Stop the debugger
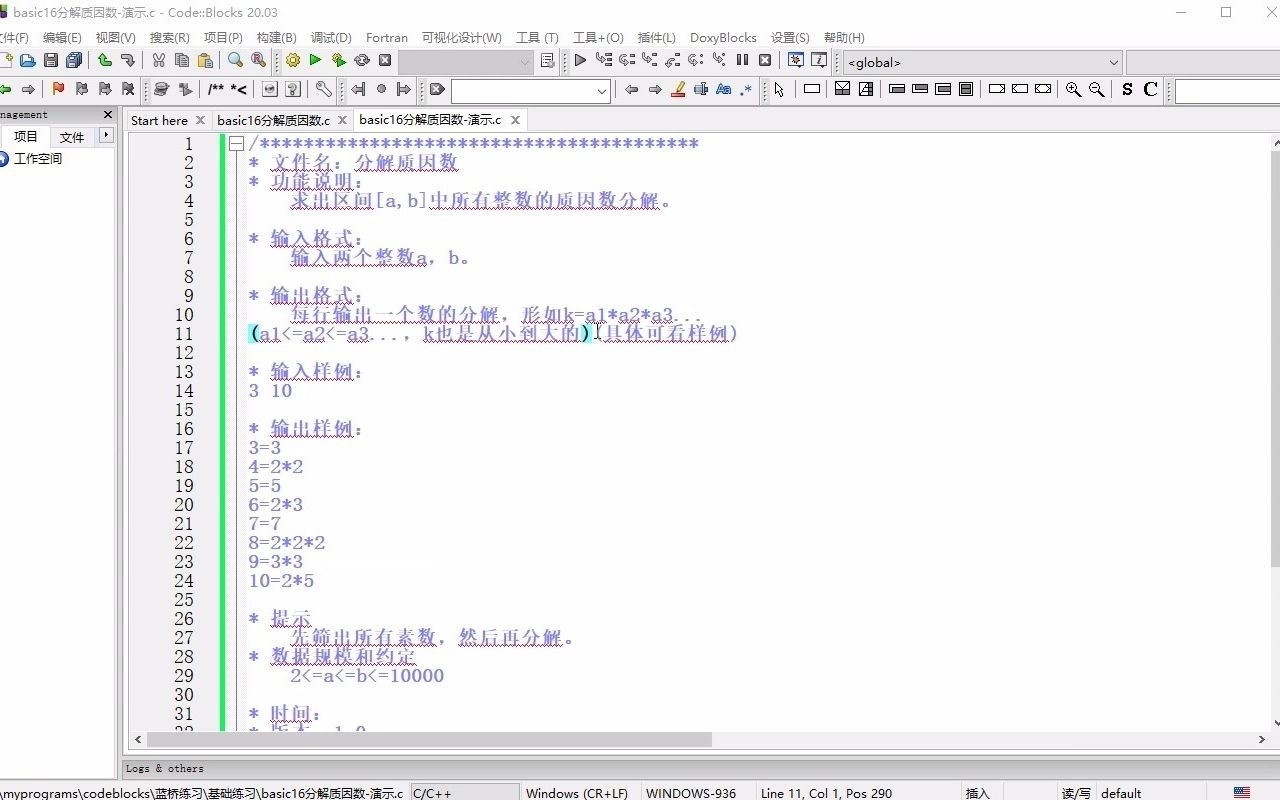Screen dimensions: 1280x800 click(765, 60)
